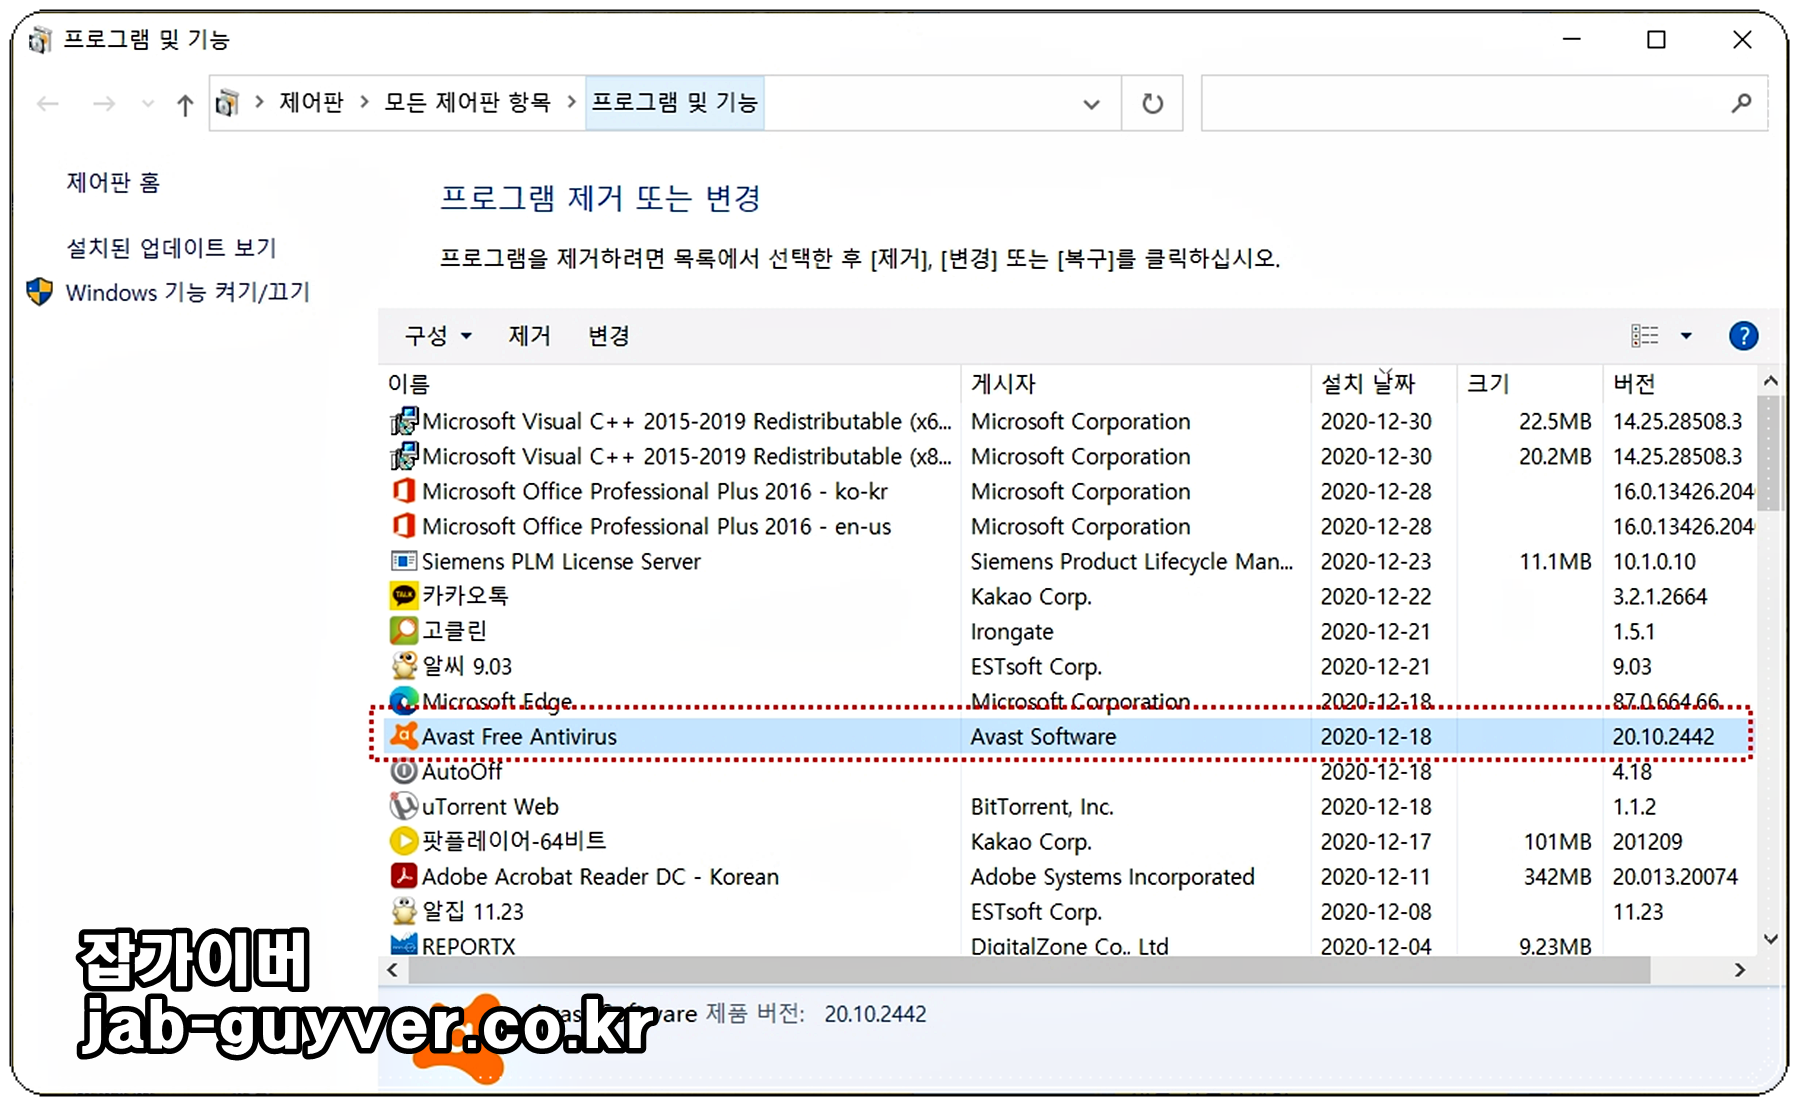This screenshot has height=1107, width=1800.
Task: Sort by 게시자 column header
Action: (x=1003, y=383)
